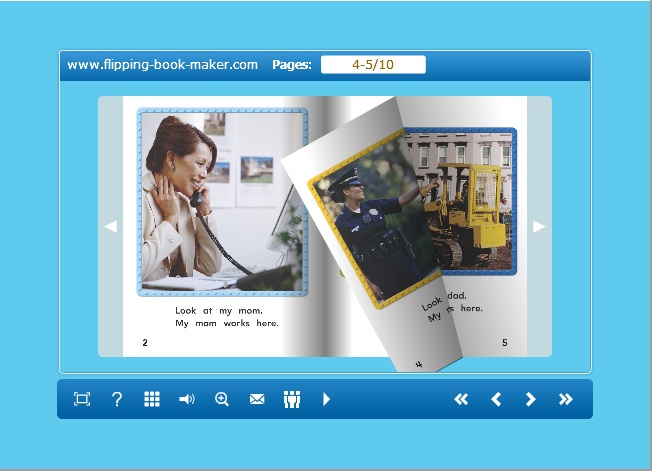Go to previous page single-left chevron in toolbar
652x471 pixels.
click(496, 399)
